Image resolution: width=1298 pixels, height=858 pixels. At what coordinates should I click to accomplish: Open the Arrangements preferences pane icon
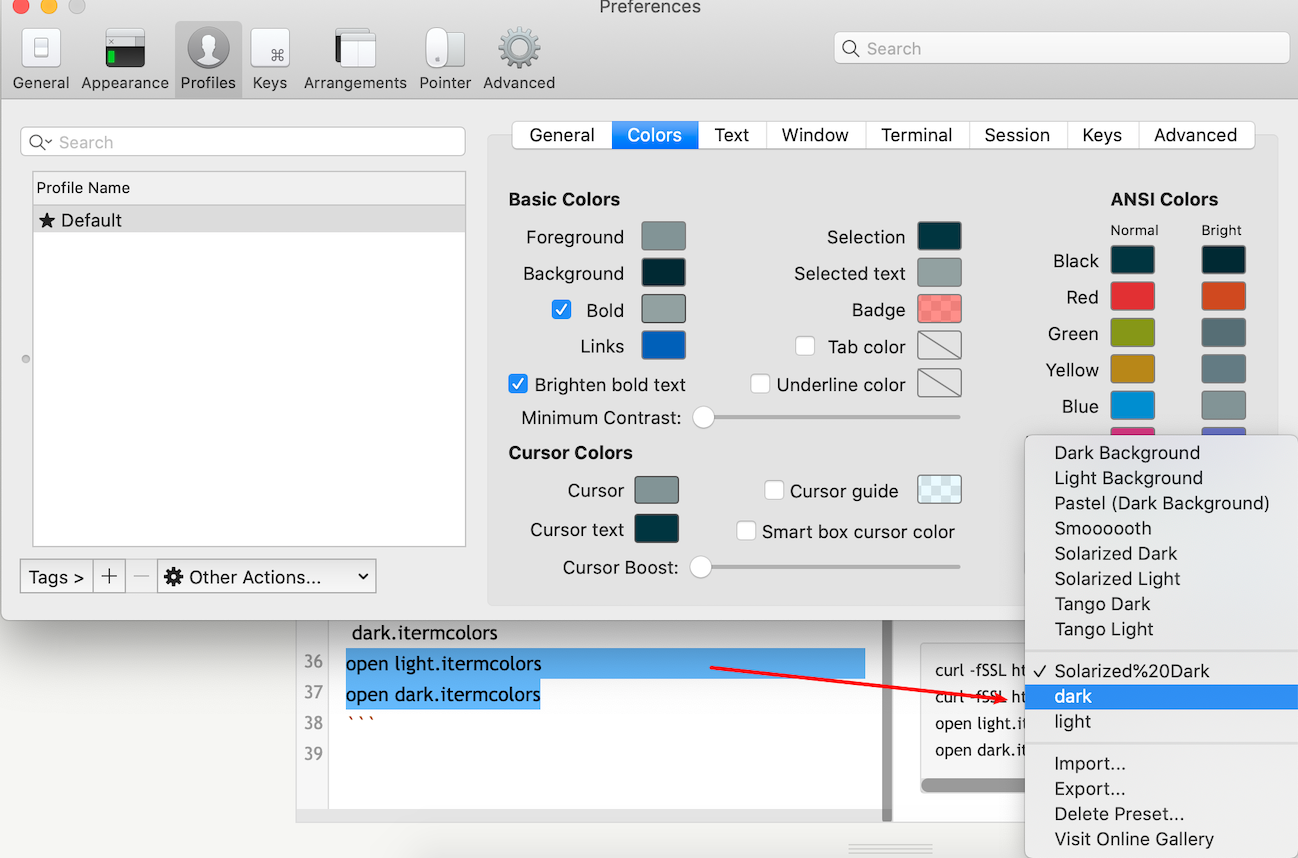point(355,48)
